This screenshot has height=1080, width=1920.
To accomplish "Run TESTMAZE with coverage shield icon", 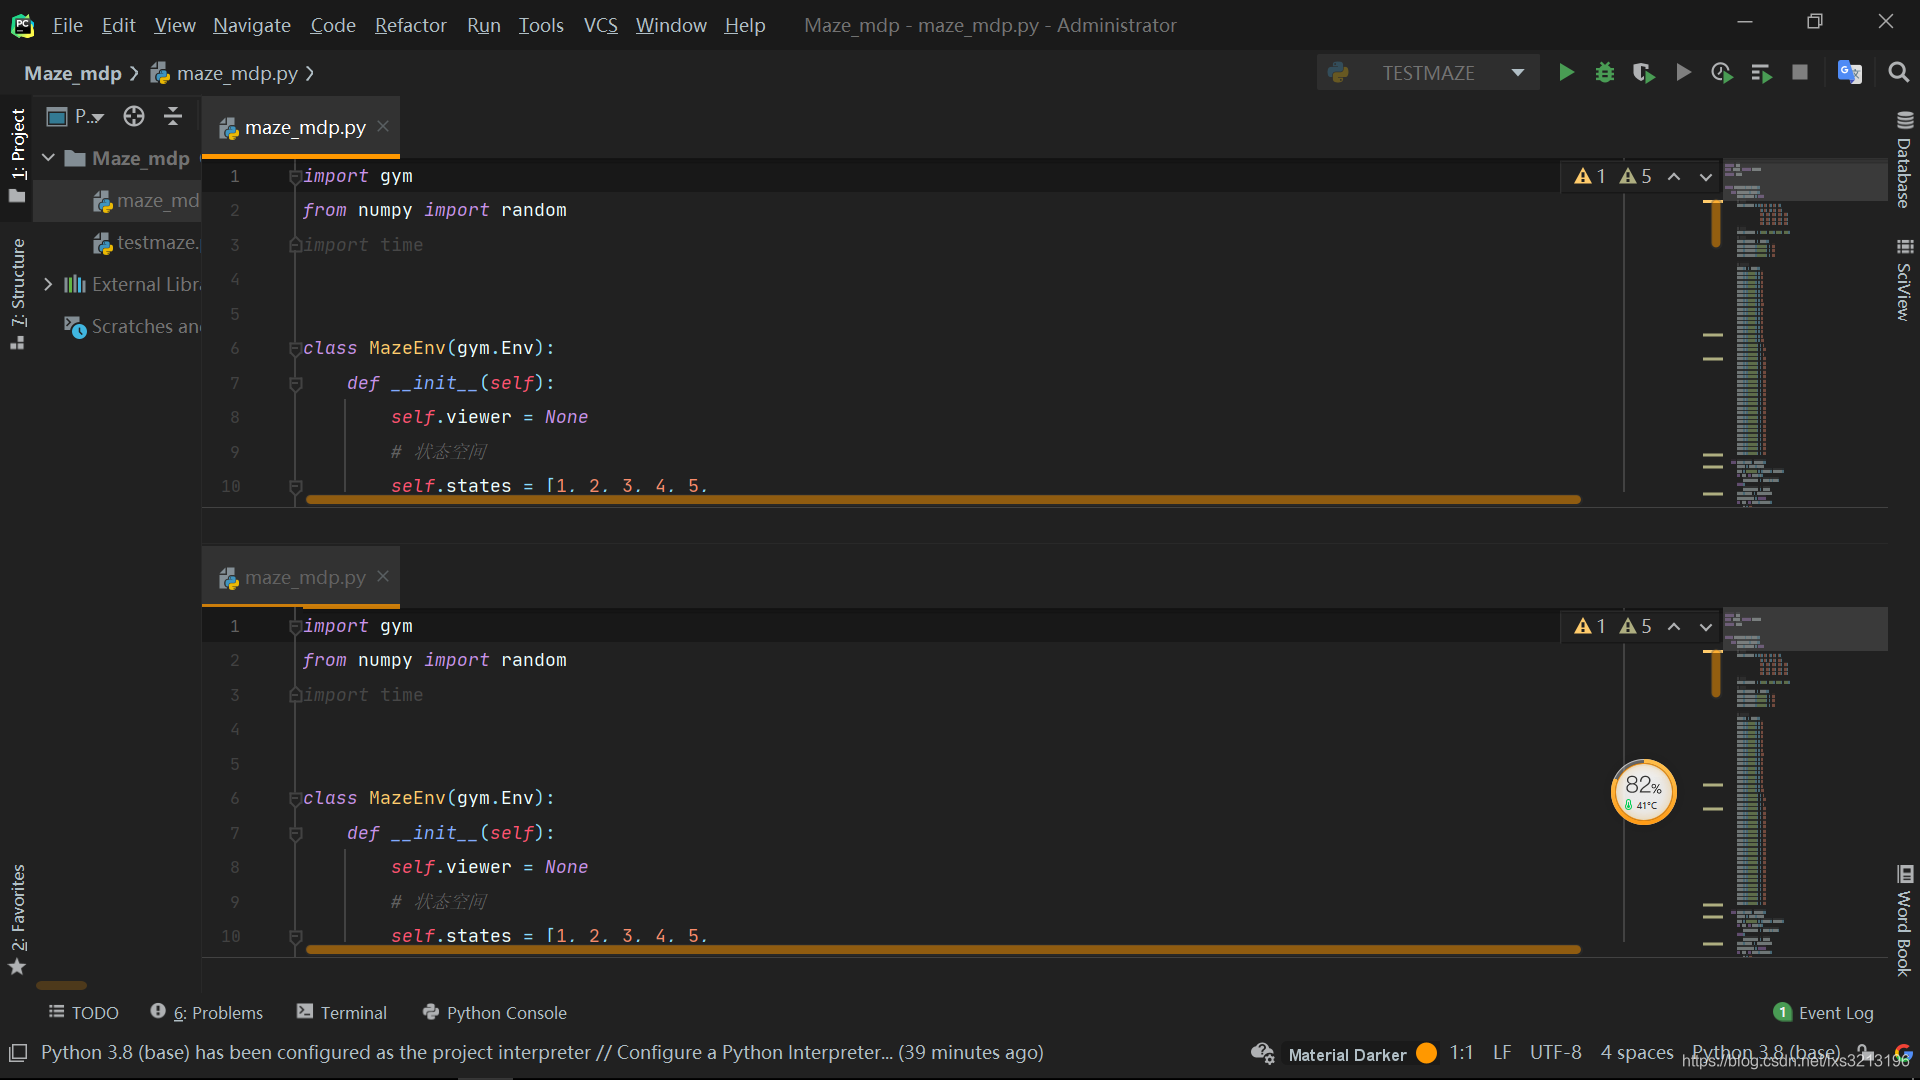I will pos(1643,72).
